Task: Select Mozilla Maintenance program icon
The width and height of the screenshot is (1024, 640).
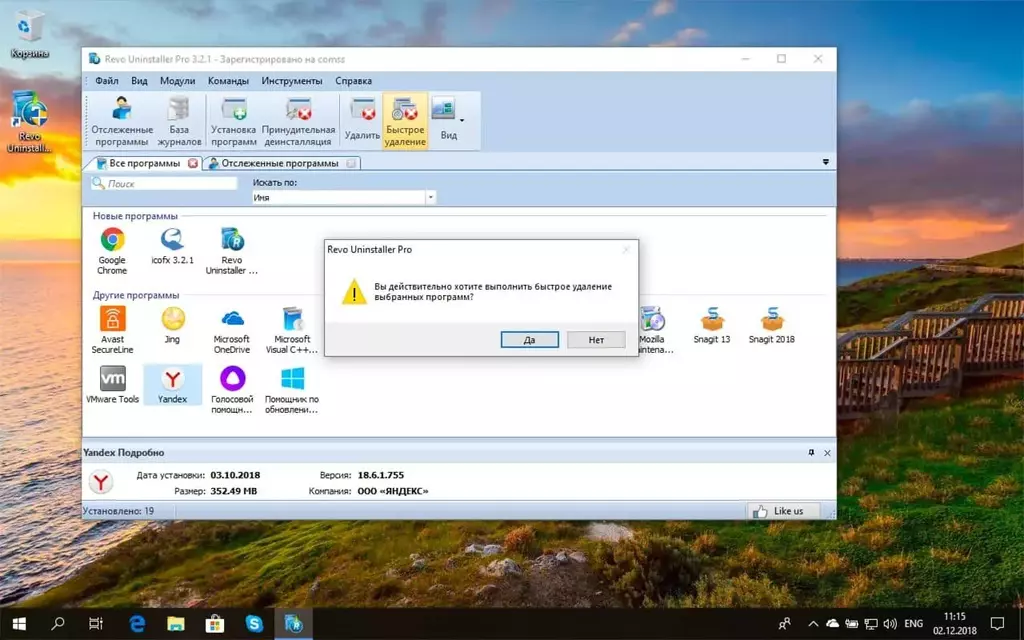Action: pos(654,330)
